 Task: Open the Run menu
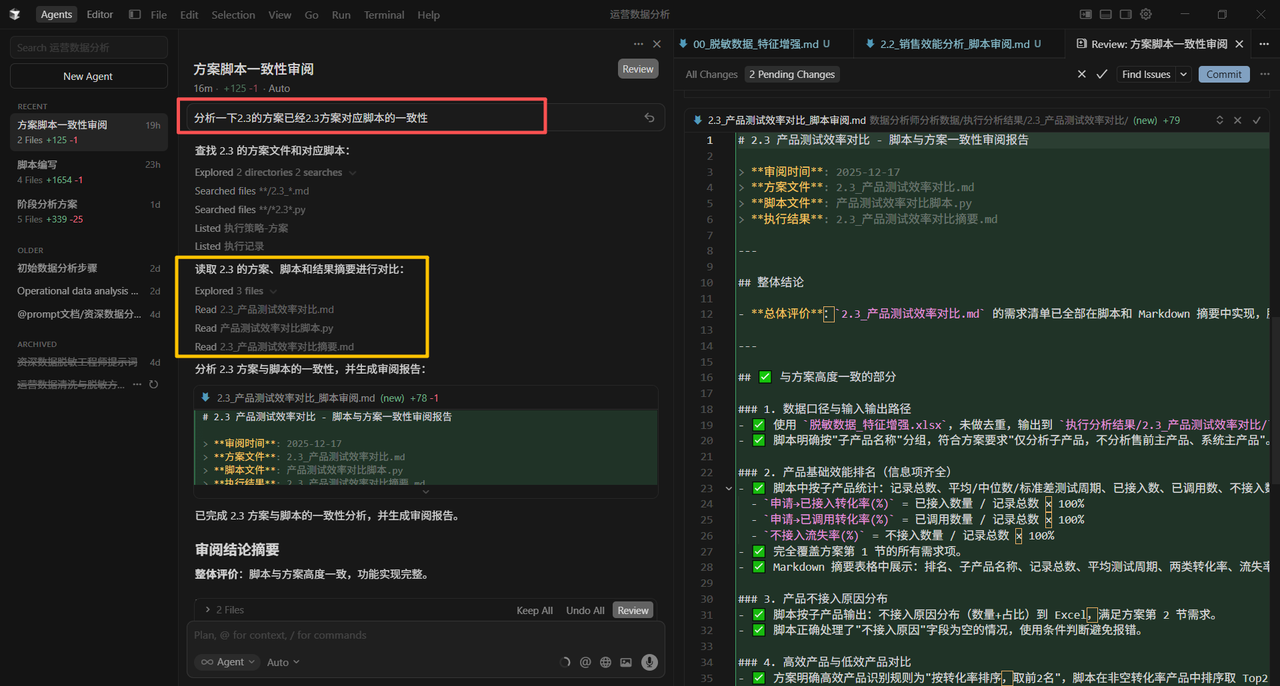[x=341, y=14]
